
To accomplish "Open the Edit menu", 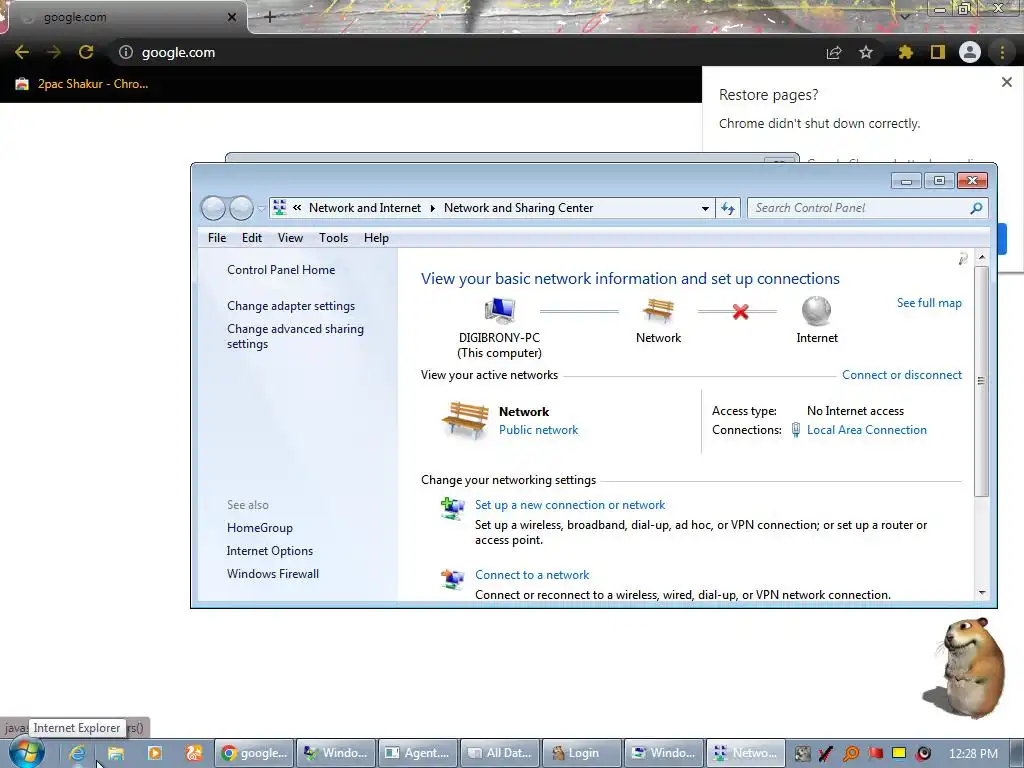I will click(x=251, y=238).
